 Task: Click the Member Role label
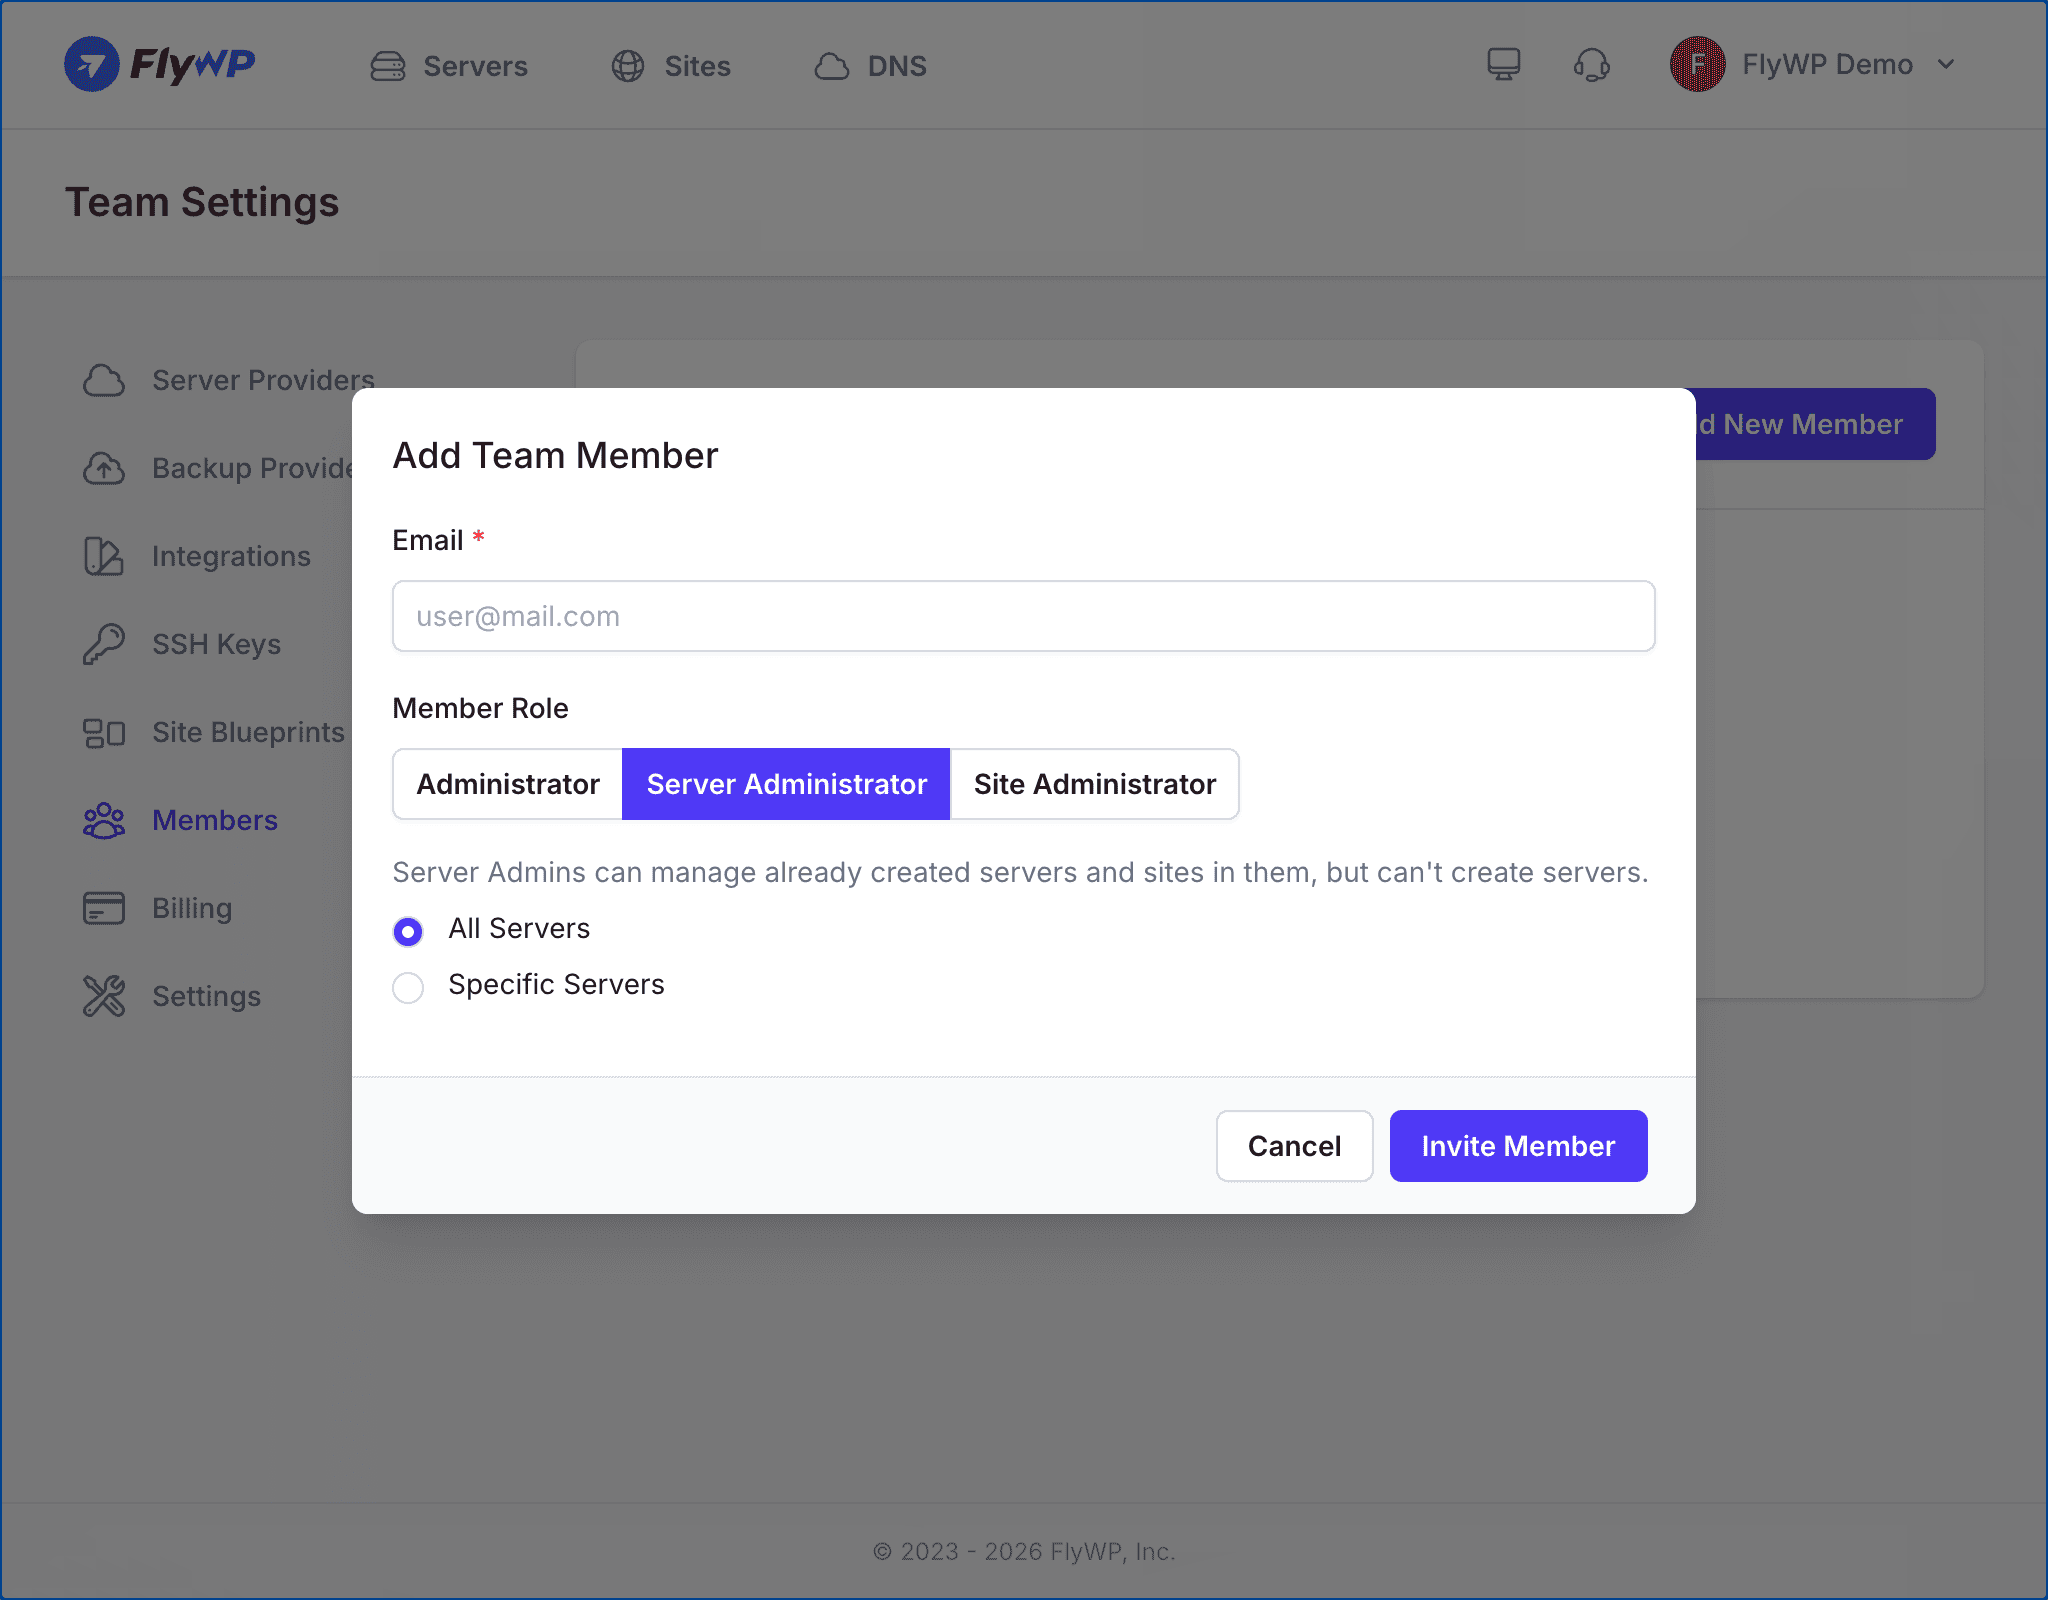click(x=481, y=708)
